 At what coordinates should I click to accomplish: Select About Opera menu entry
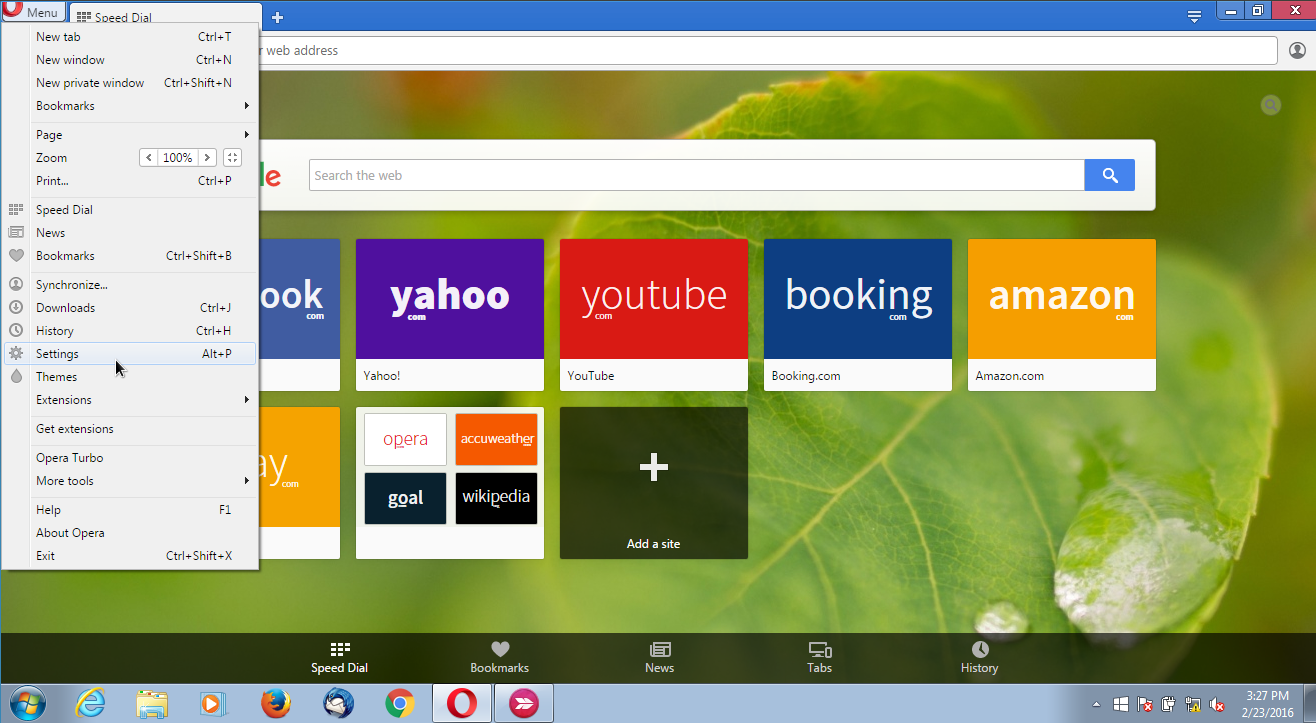point(130,533)
